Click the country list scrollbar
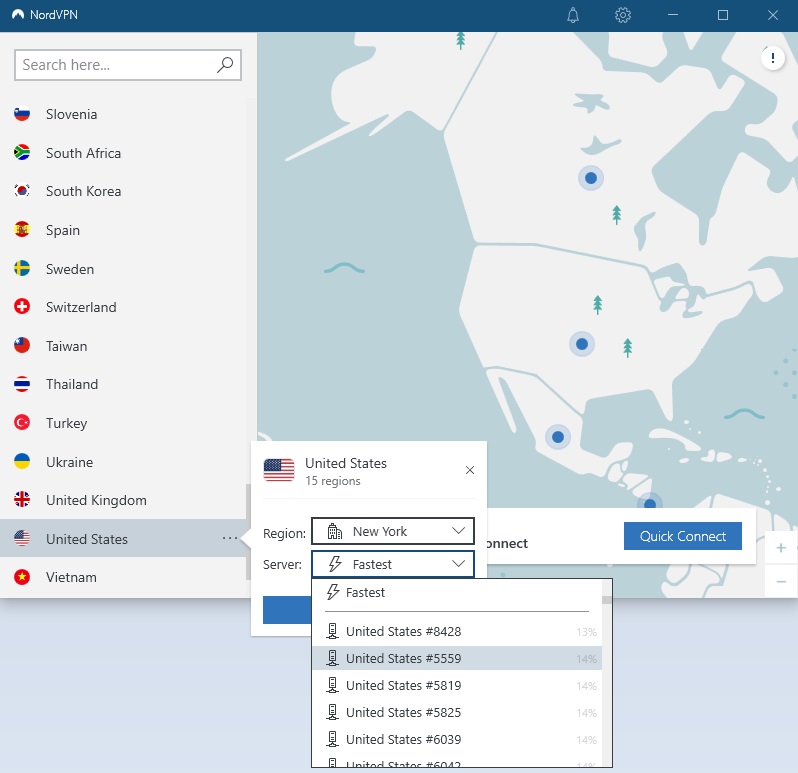The image size is (798, 773). coord(248,532)
